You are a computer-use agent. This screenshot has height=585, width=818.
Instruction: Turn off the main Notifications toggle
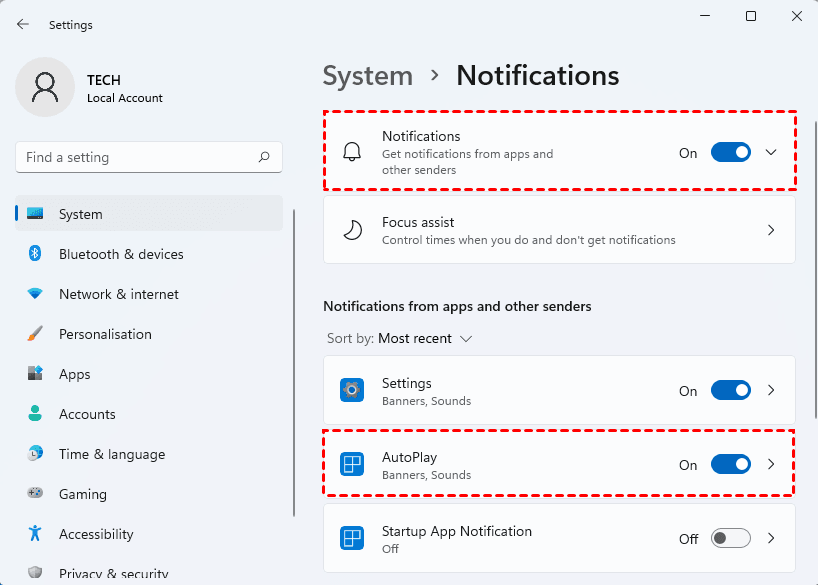point(730,152)
